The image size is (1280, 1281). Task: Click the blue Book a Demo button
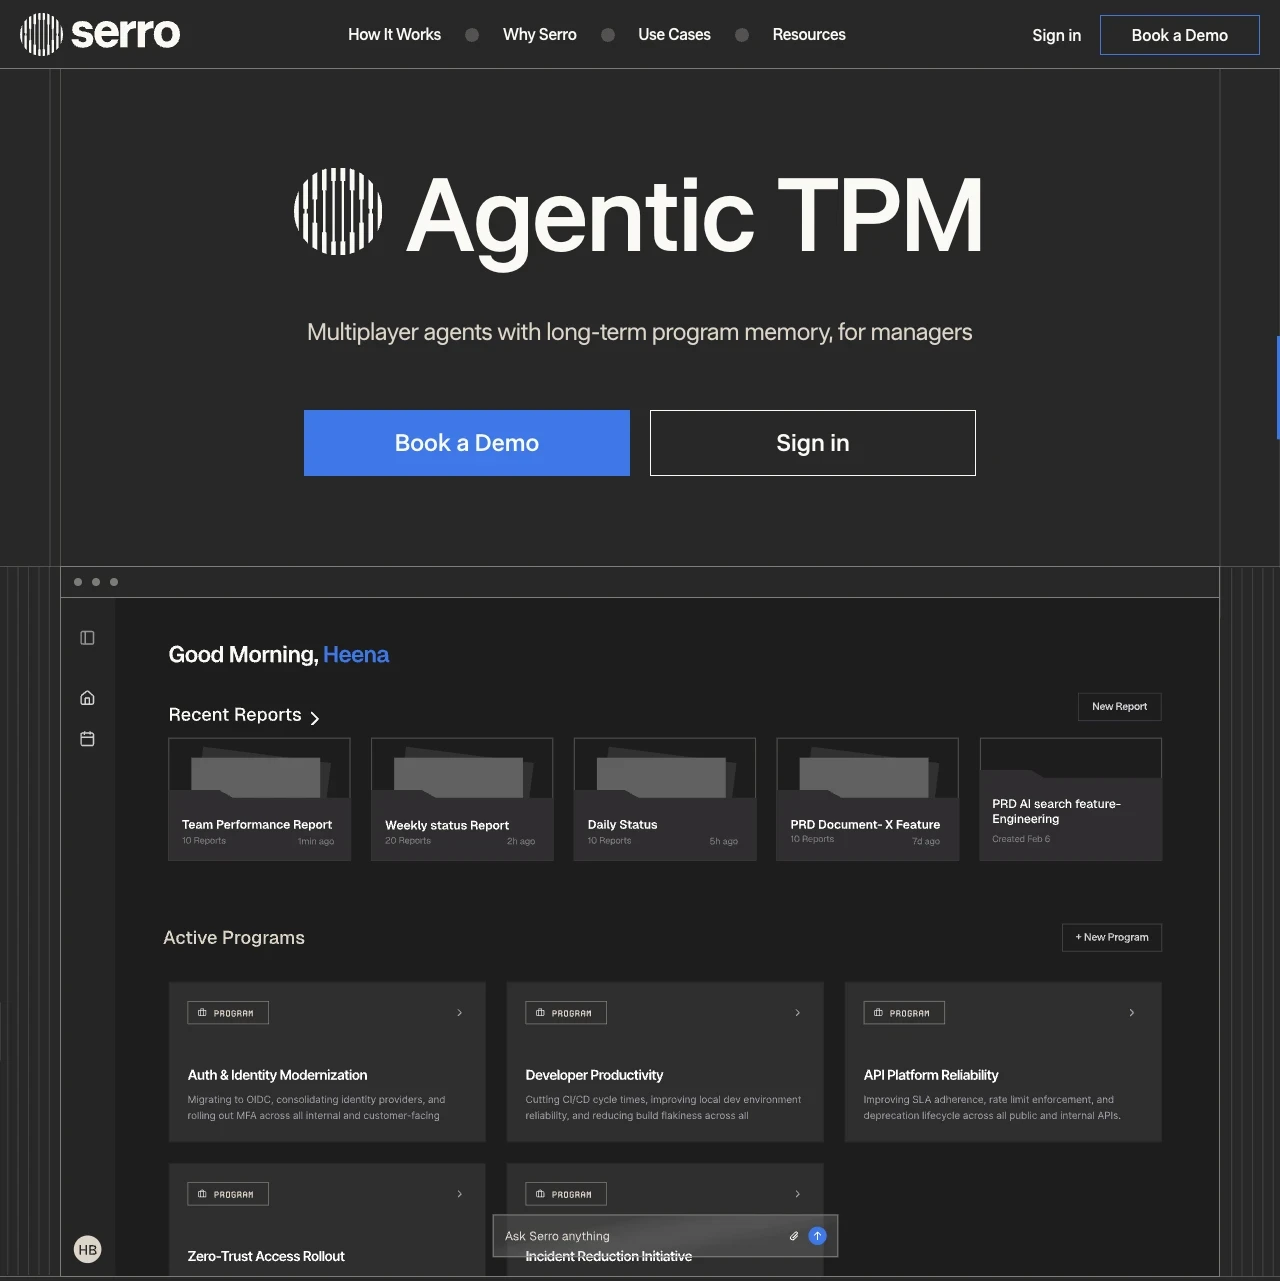[467, 443]
